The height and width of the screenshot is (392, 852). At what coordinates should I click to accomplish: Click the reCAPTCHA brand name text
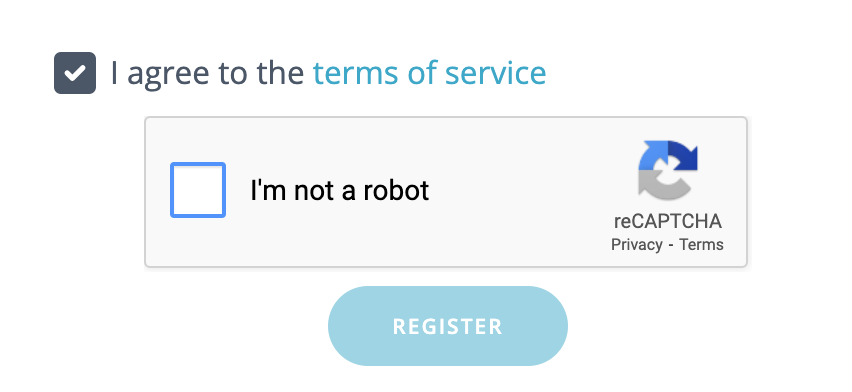click(x=668, y=221)
